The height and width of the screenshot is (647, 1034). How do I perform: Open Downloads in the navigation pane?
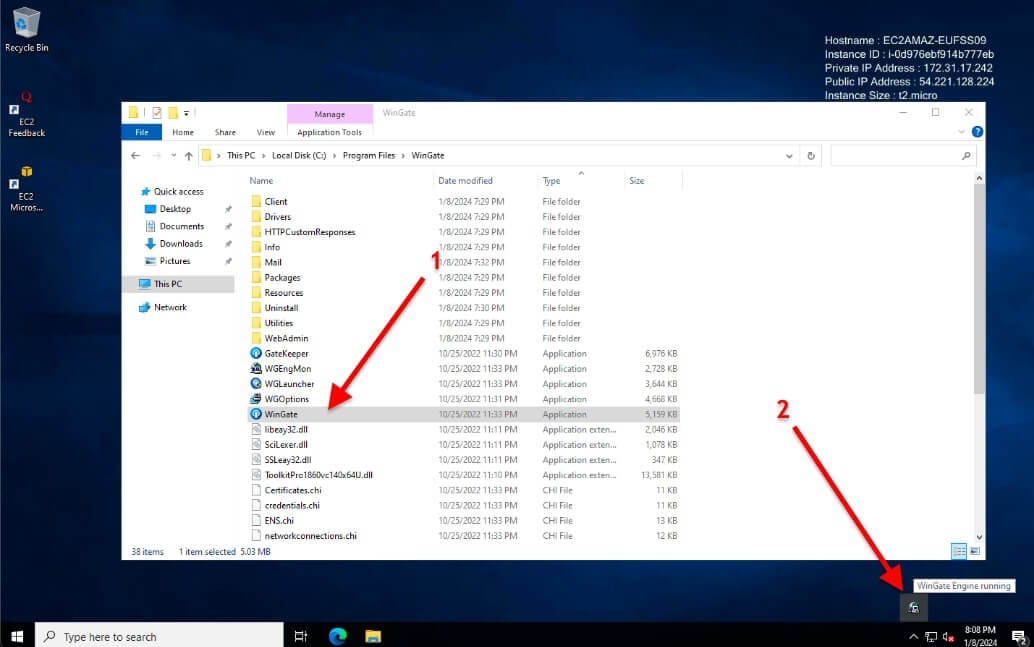pos(181,244)
